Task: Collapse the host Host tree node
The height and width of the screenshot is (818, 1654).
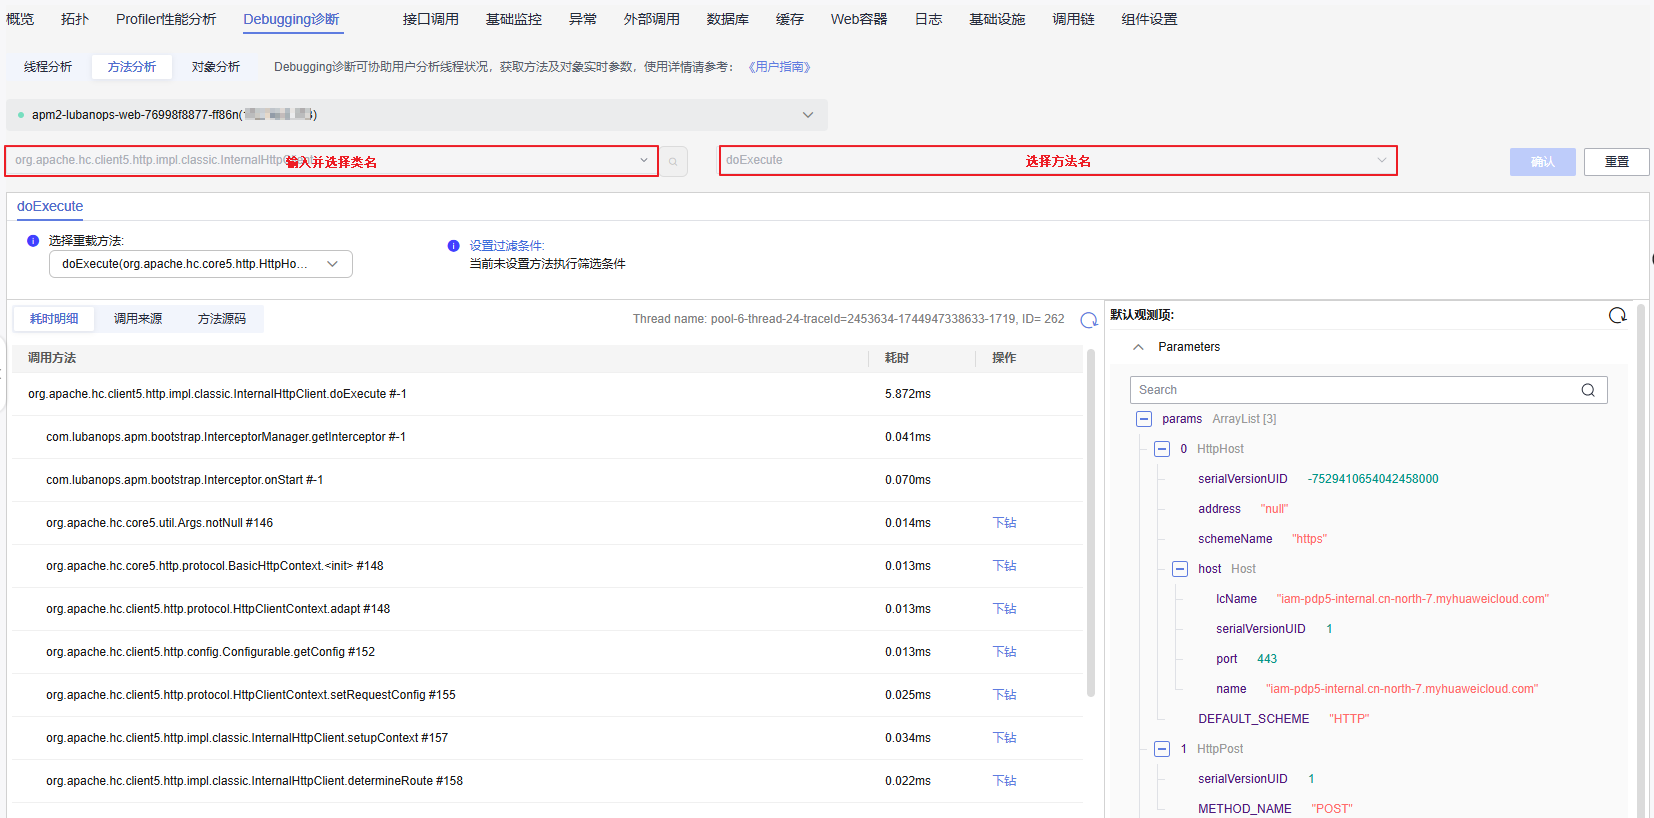Action: [x=1180, y=569]
